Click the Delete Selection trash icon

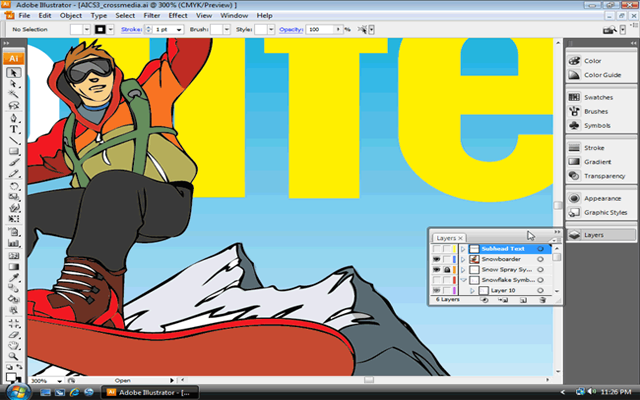tap(542, 300)
